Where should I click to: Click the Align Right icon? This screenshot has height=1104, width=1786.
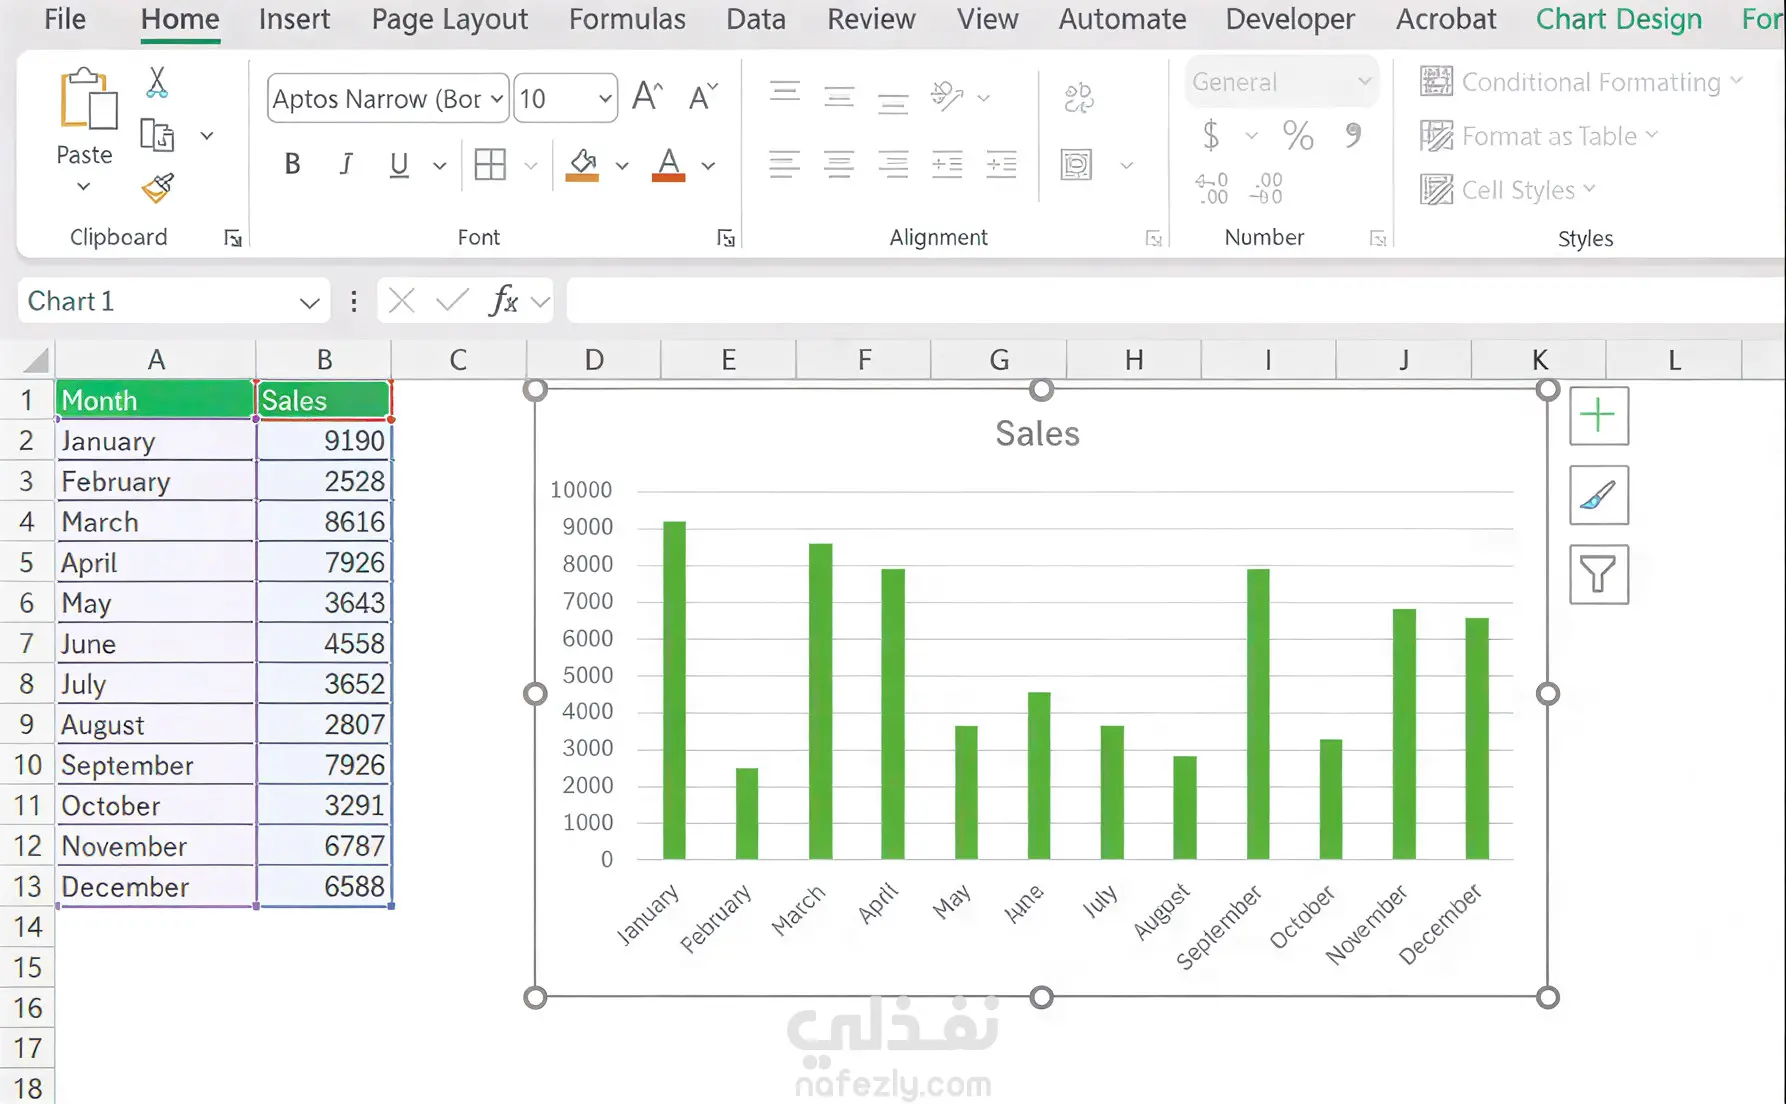coord(893,164)
